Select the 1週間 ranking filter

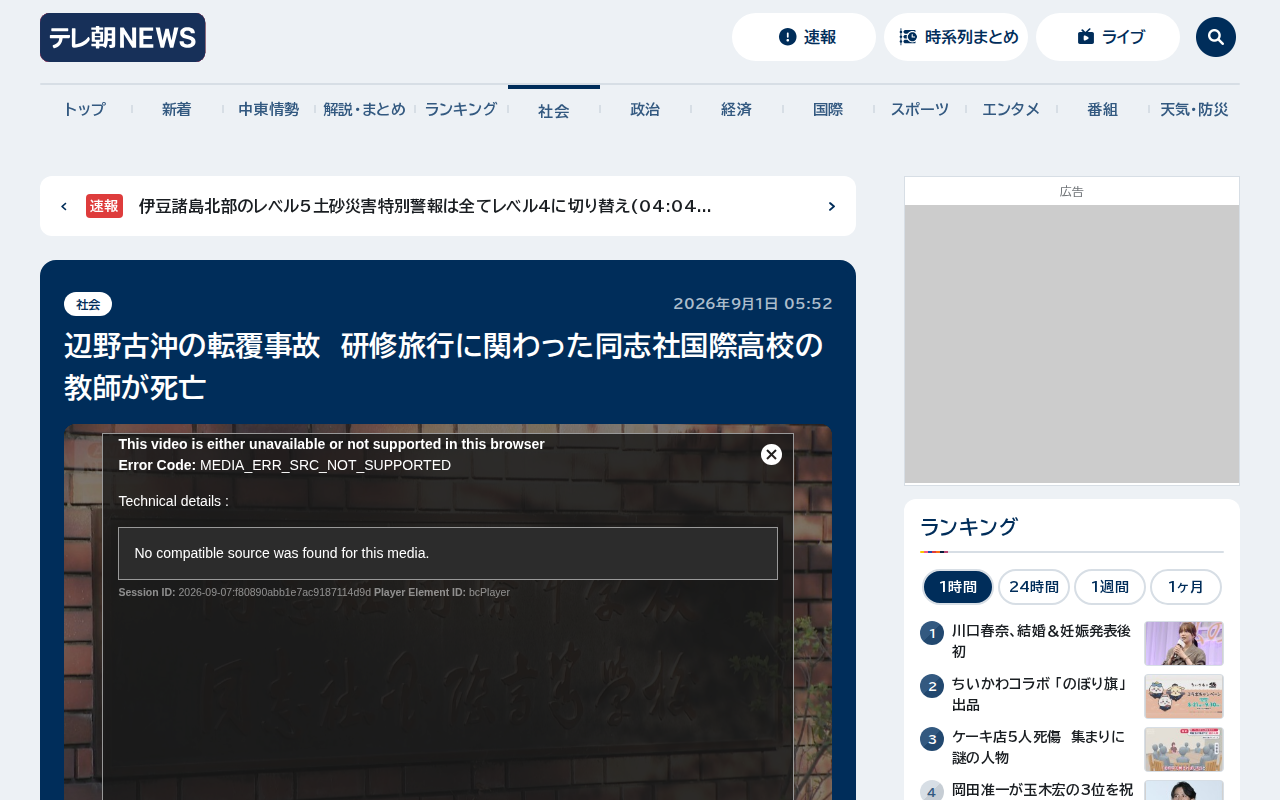(x=1110, y=587)
